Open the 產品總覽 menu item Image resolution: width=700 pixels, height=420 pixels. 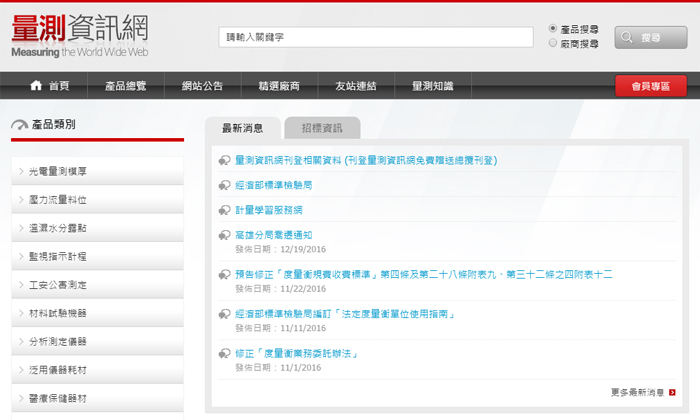pyautogui.click(x=125, y=86)
